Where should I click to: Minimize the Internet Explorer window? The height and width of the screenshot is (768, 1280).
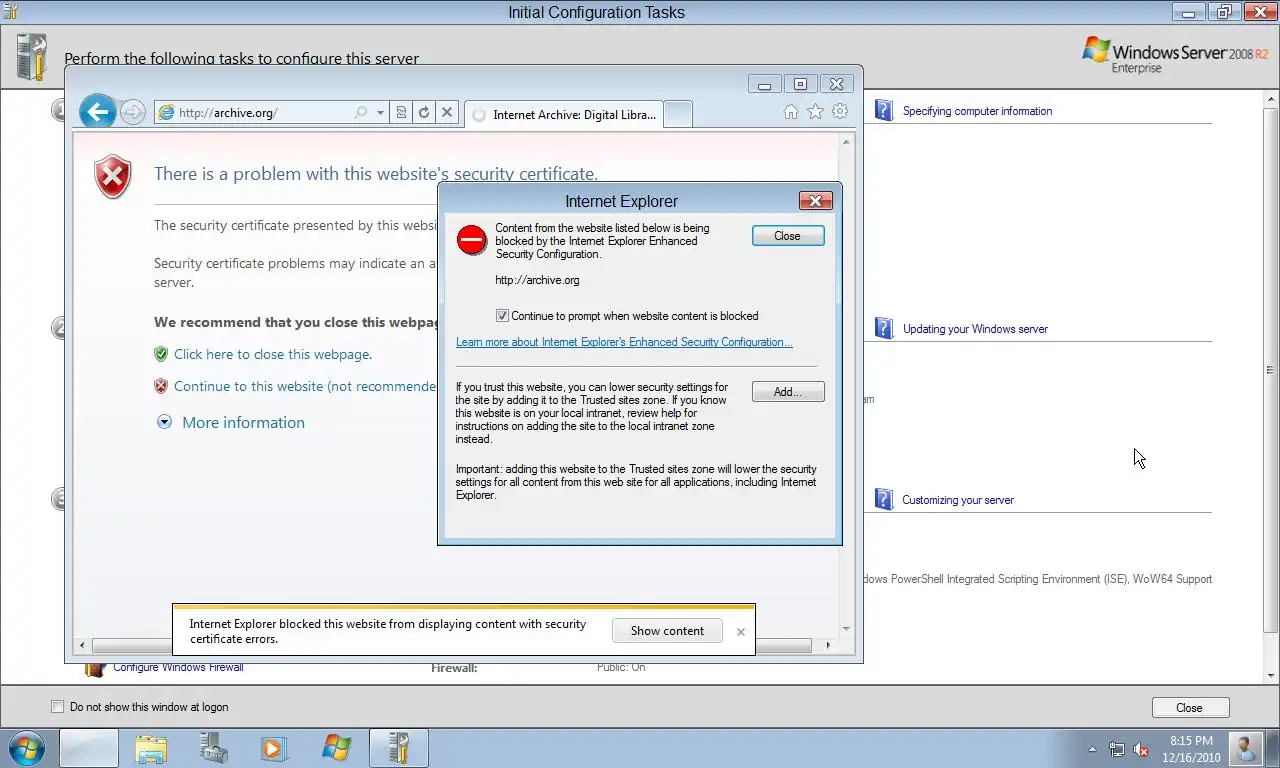pos(764,85)
